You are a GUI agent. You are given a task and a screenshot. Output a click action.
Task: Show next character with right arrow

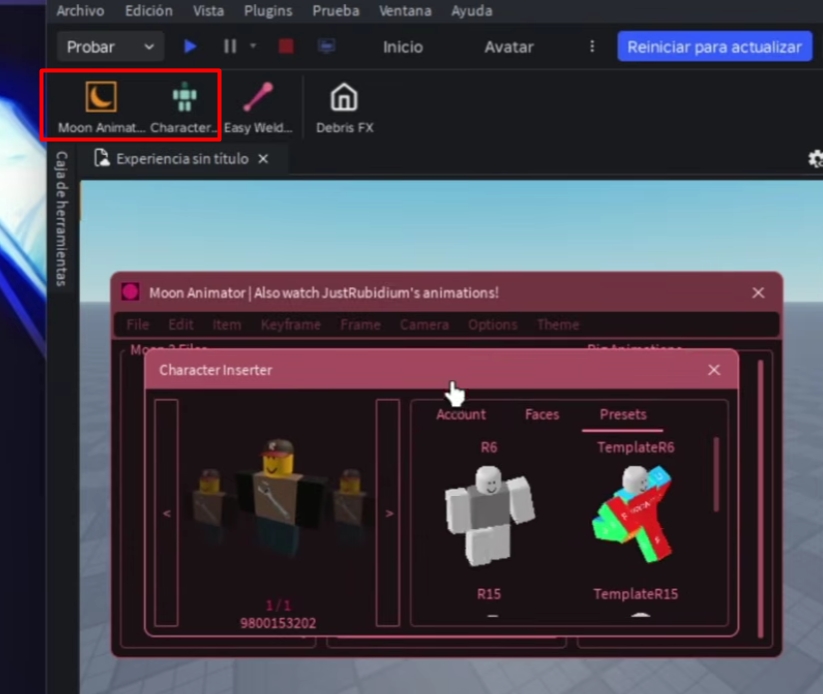click(x=388, y=513)
